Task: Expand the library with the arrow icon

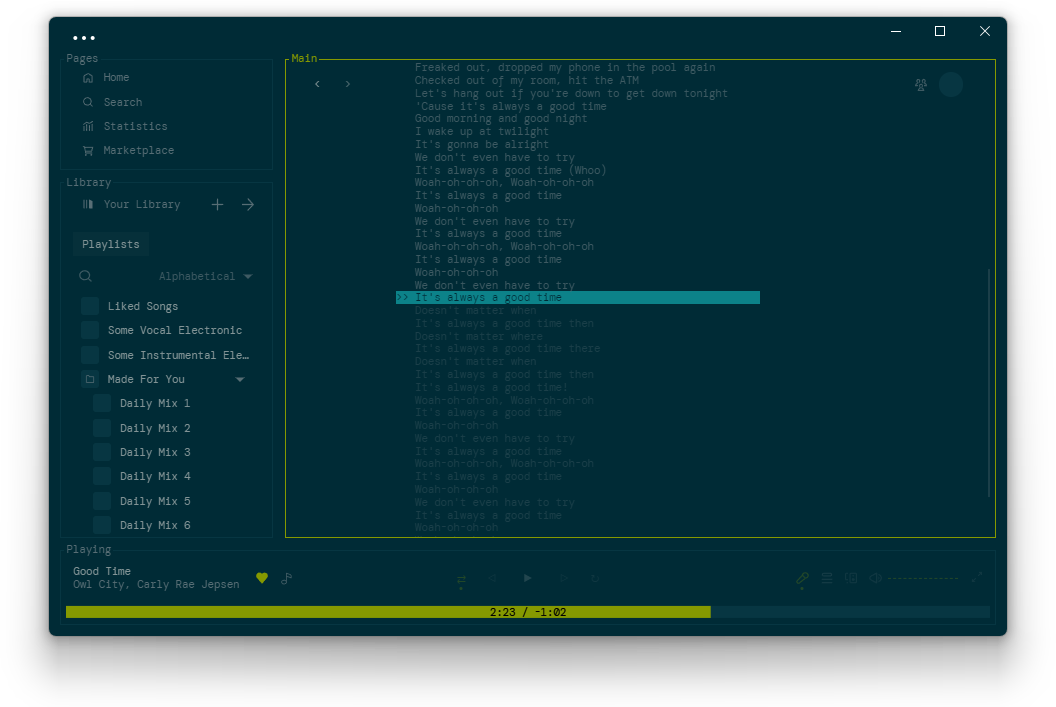Action: pyautogui.click(x=248, y=205)
